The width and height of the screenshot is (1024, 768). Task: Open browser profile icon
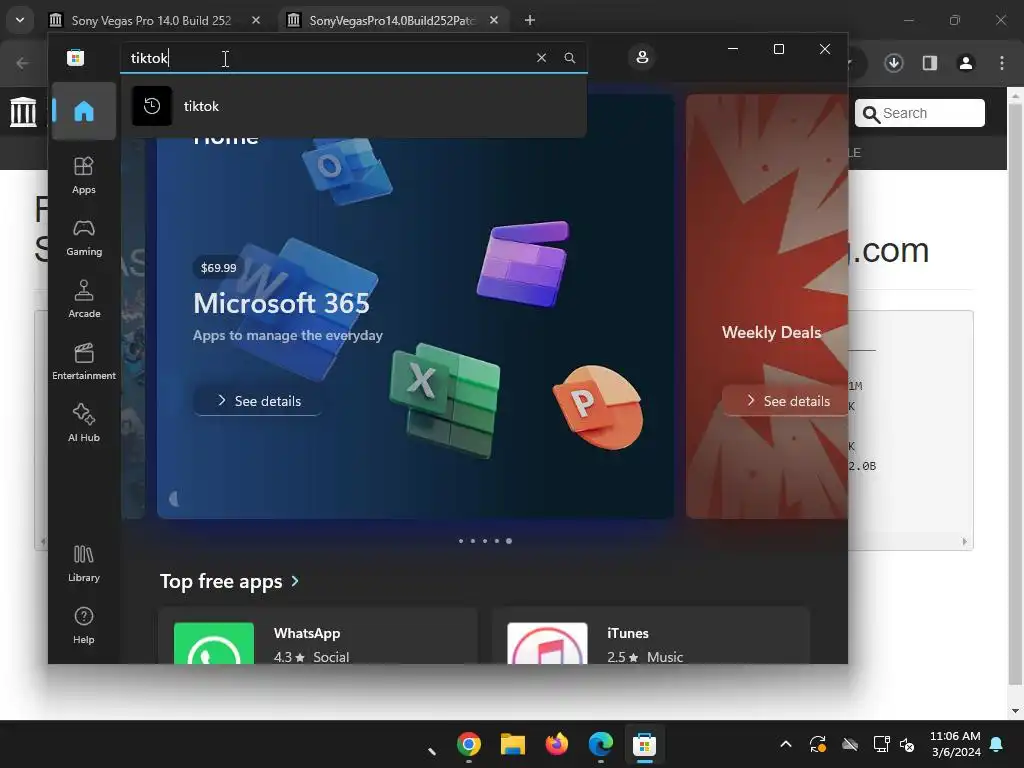[x=965, y=63]
